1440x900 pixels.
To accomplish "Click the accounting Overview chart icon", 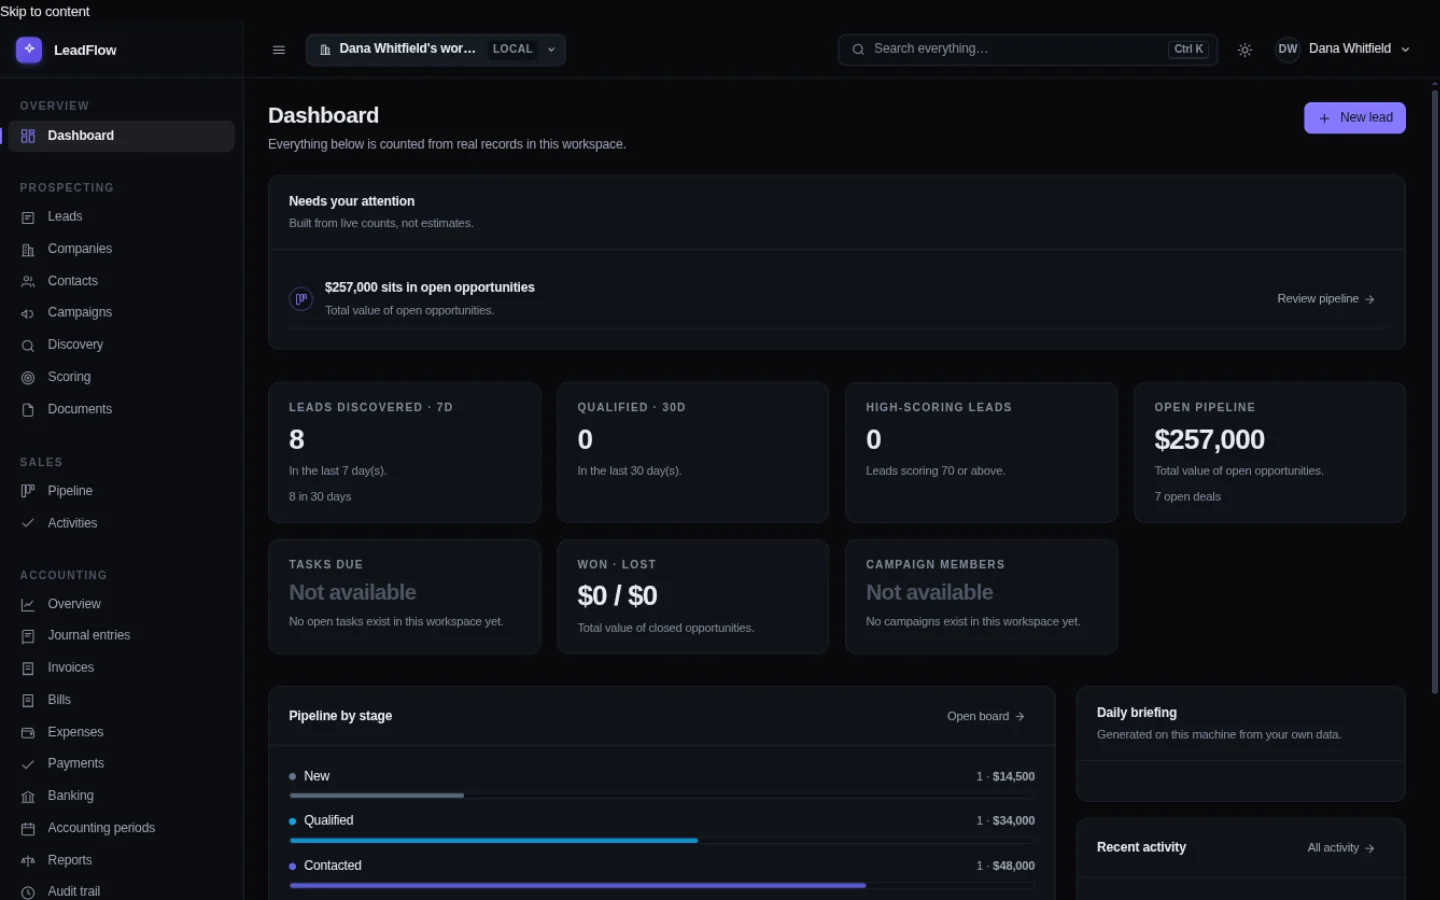I will tap(28, 604).
